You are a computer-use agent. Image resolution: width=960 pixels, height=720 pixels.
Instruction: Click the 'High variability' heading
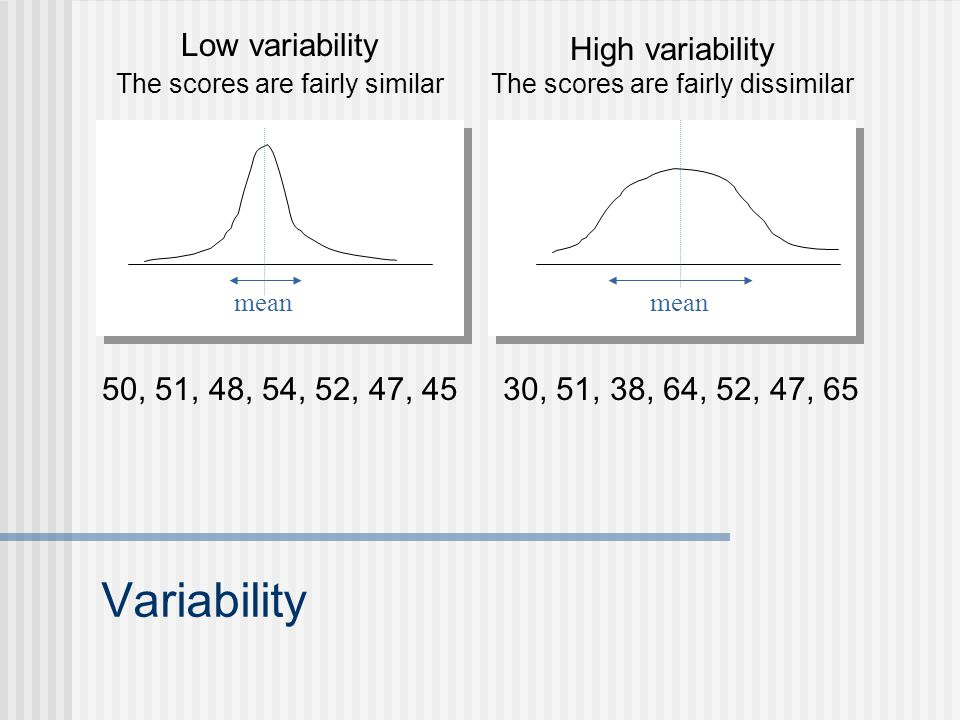click(672, 50)
